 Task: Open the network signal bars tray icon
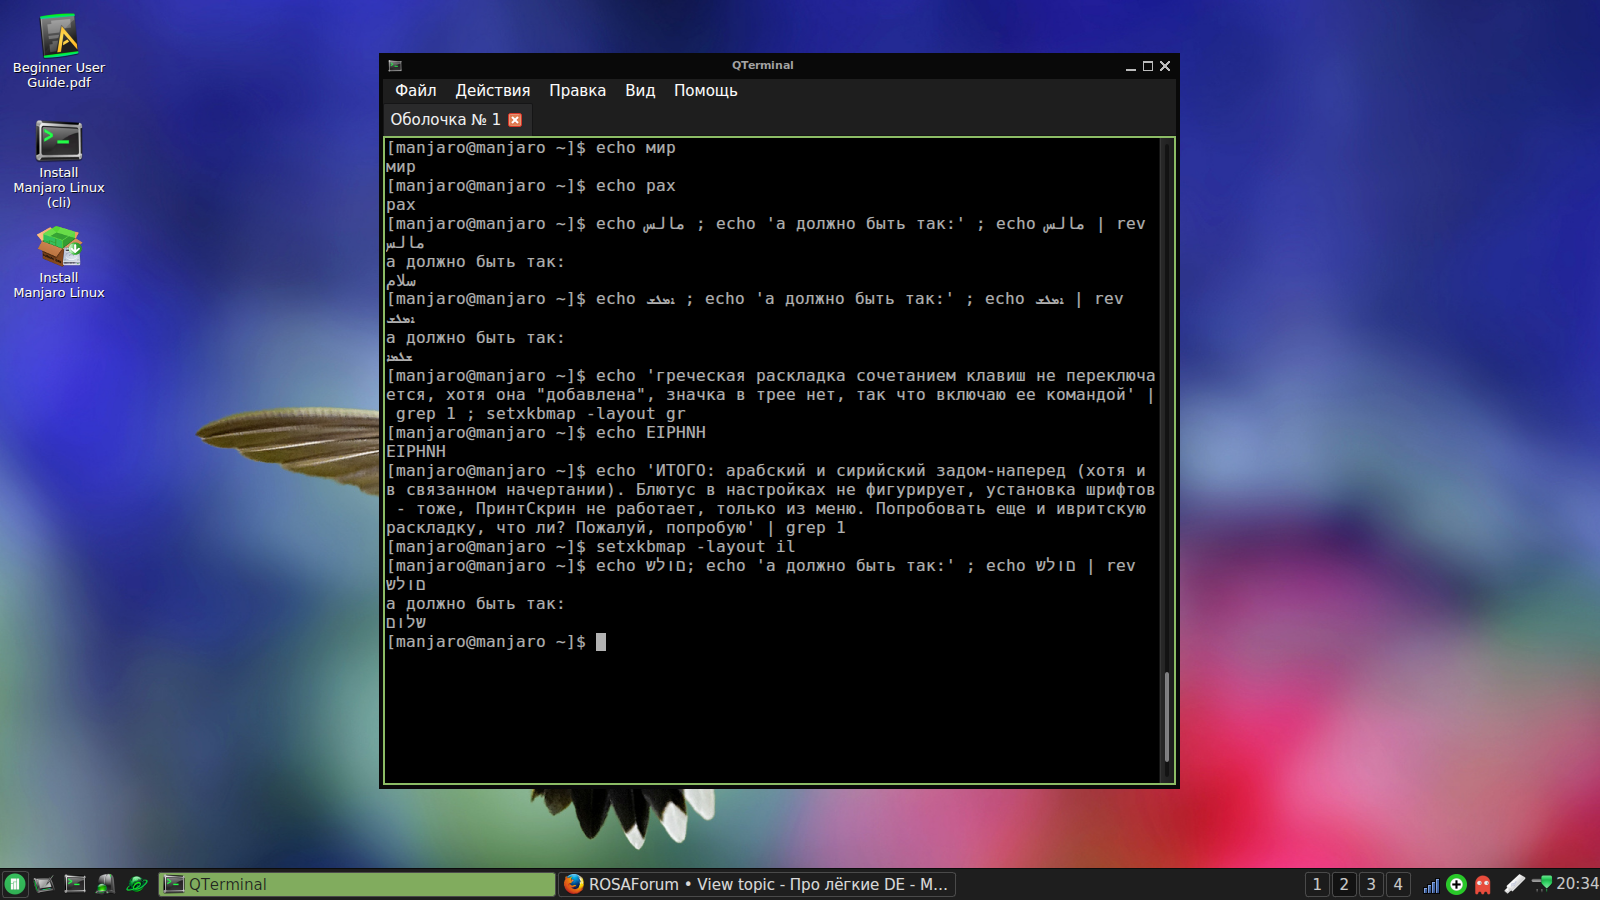1431,884
